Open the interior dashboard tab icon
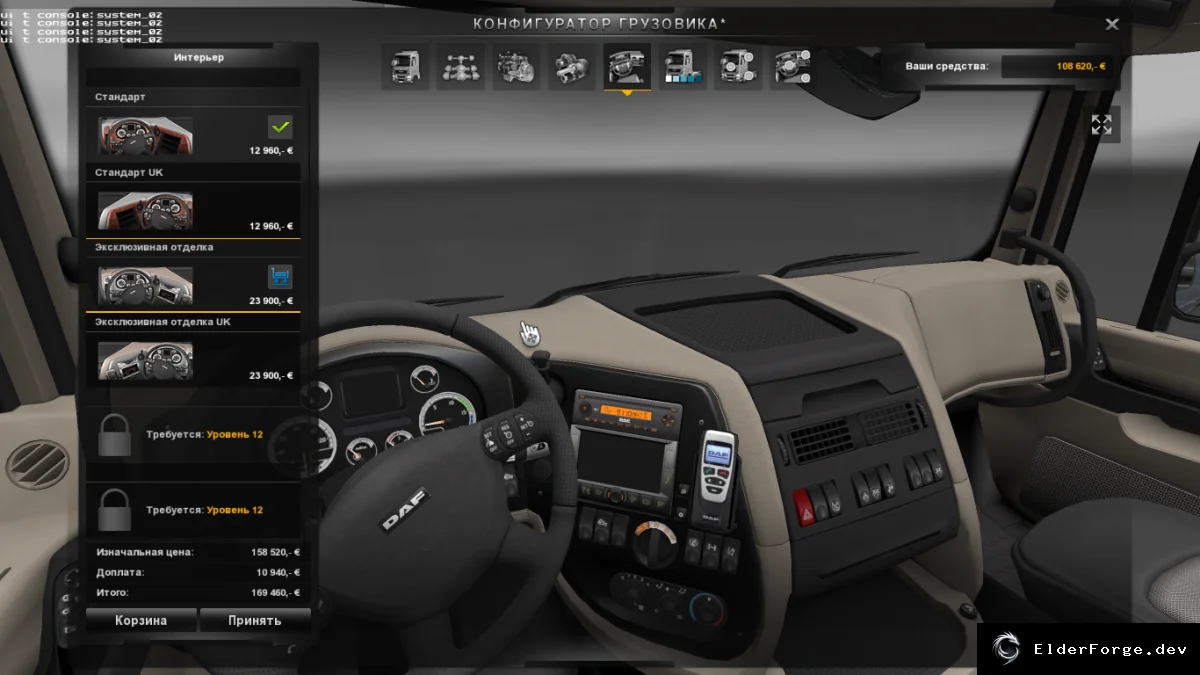 tap(627, 66)
